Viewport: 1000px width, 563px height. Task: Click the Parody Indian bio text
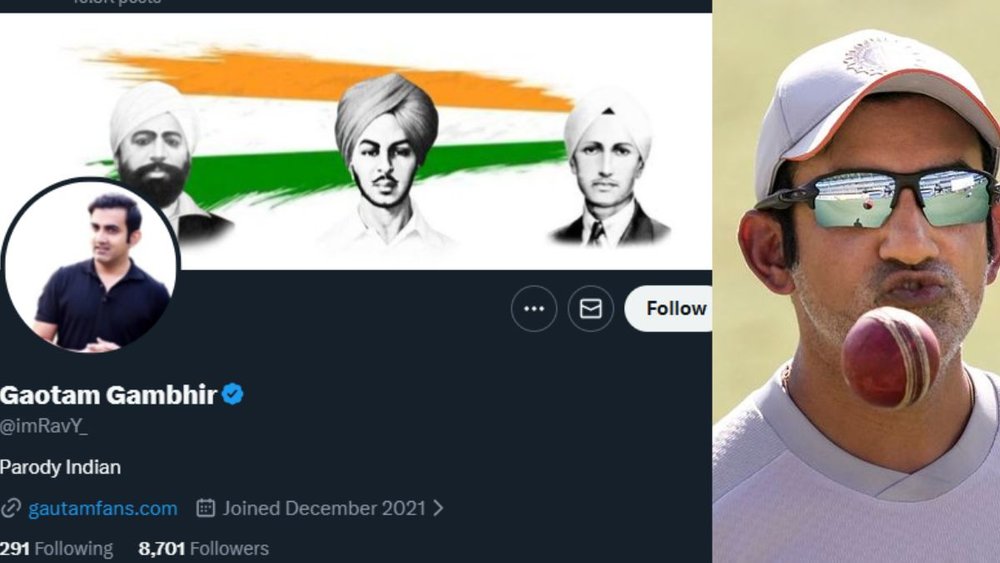tap(60, 467)
